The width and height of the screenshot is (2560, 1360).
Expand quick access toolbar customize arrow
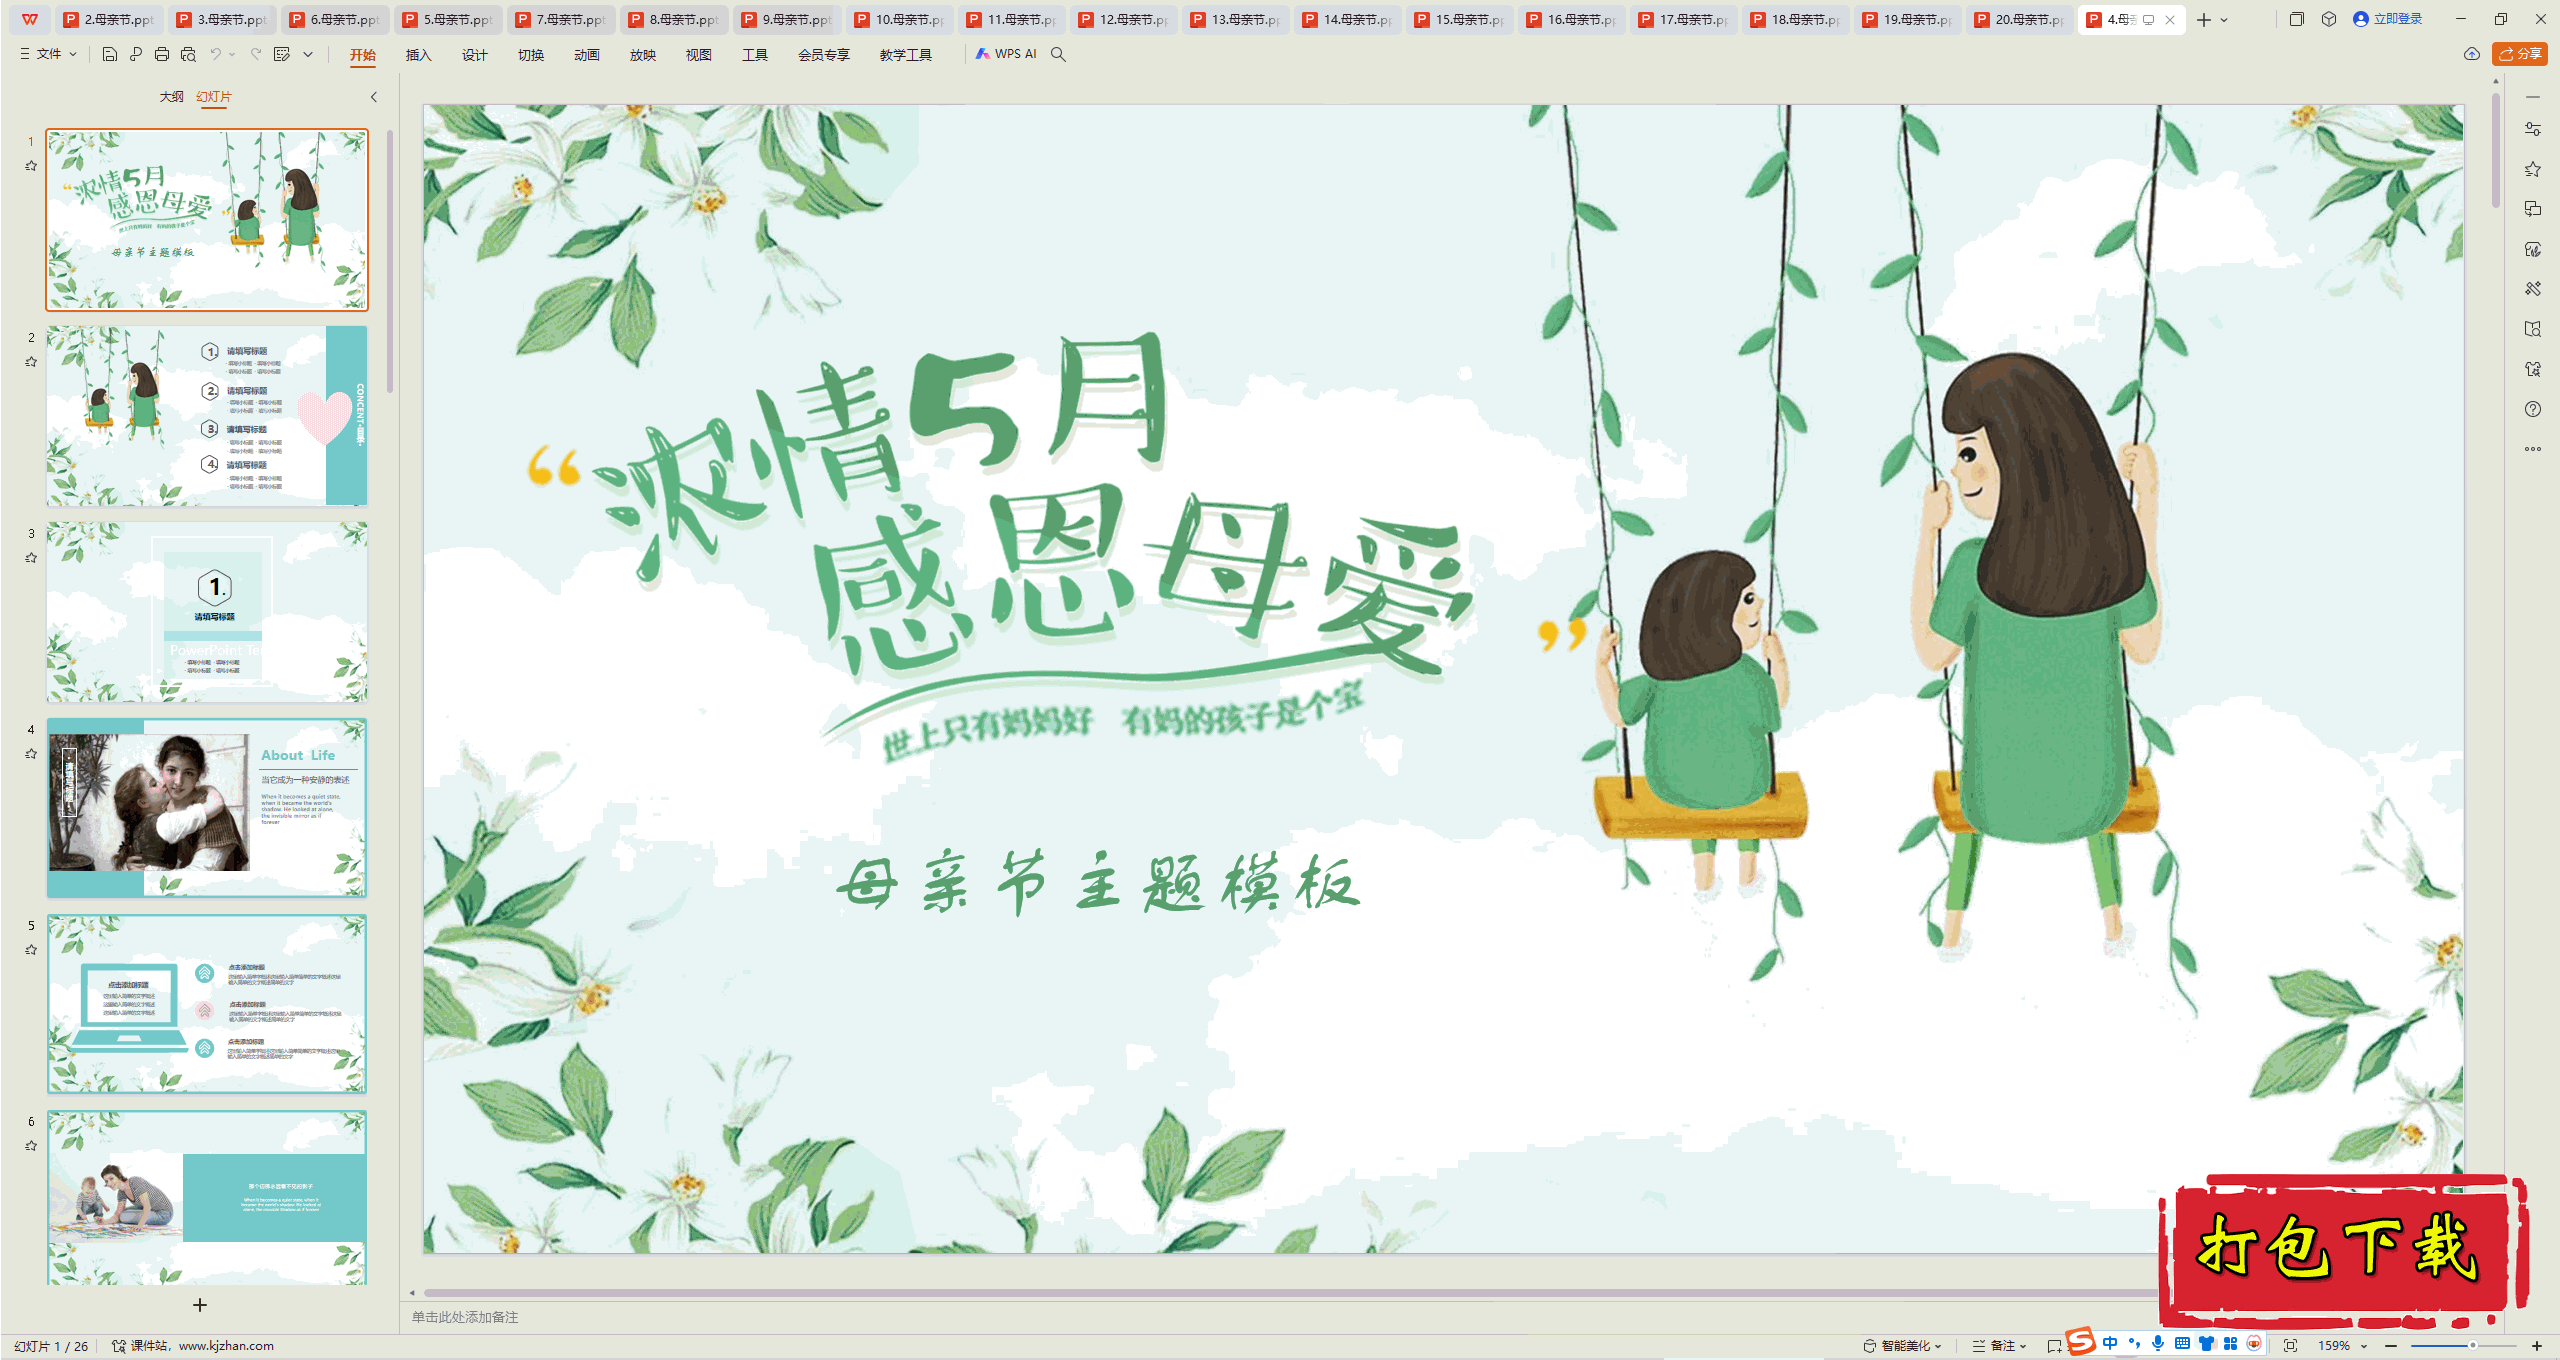(x=308, y=54)
